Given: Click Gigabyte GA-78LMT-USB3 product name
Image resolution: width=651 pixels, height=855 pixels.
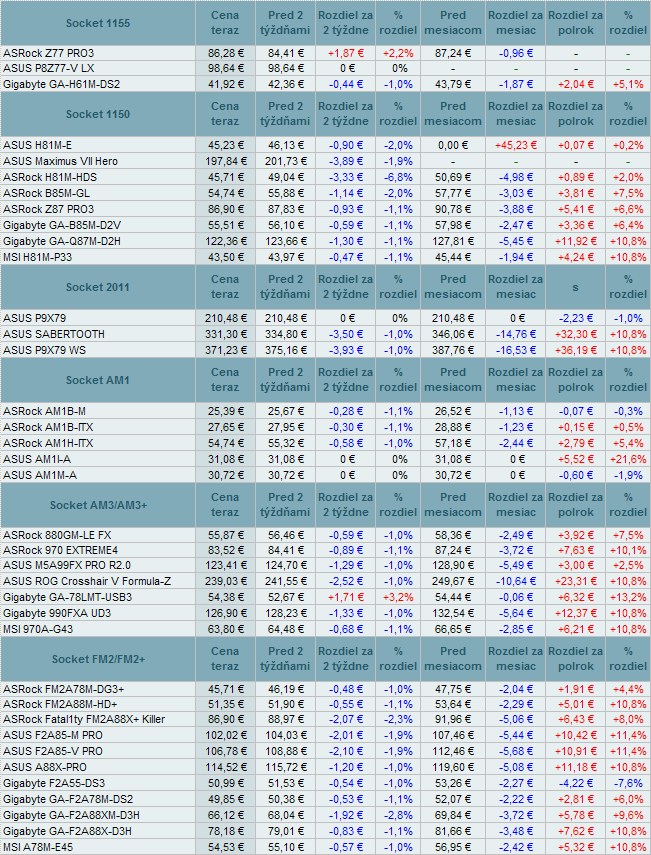Looking at the screenshot, I should click(67, 597).
